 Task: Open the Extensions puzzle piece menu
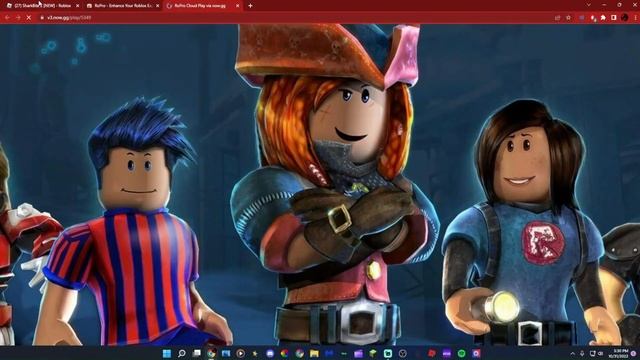(x=603, y=18)
